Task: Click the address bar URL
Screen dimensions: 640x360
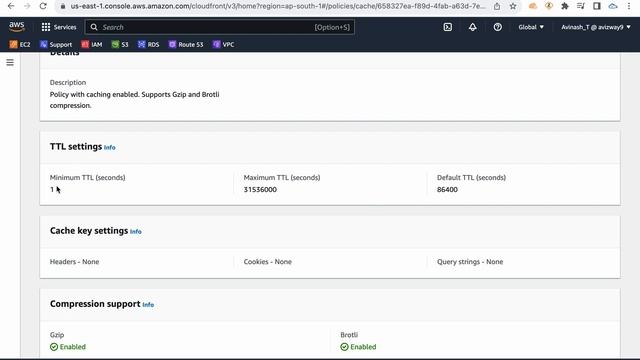Action: [278, 6]
